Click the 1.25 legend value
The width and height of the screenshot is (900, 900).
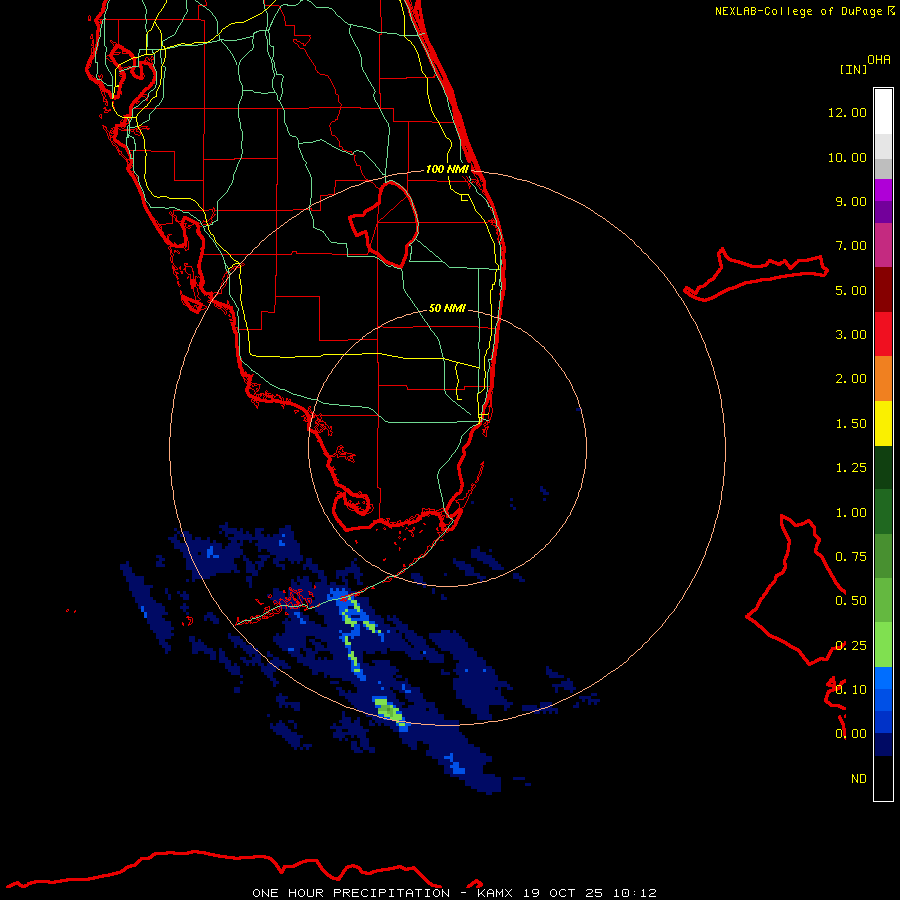pos(851,468)
